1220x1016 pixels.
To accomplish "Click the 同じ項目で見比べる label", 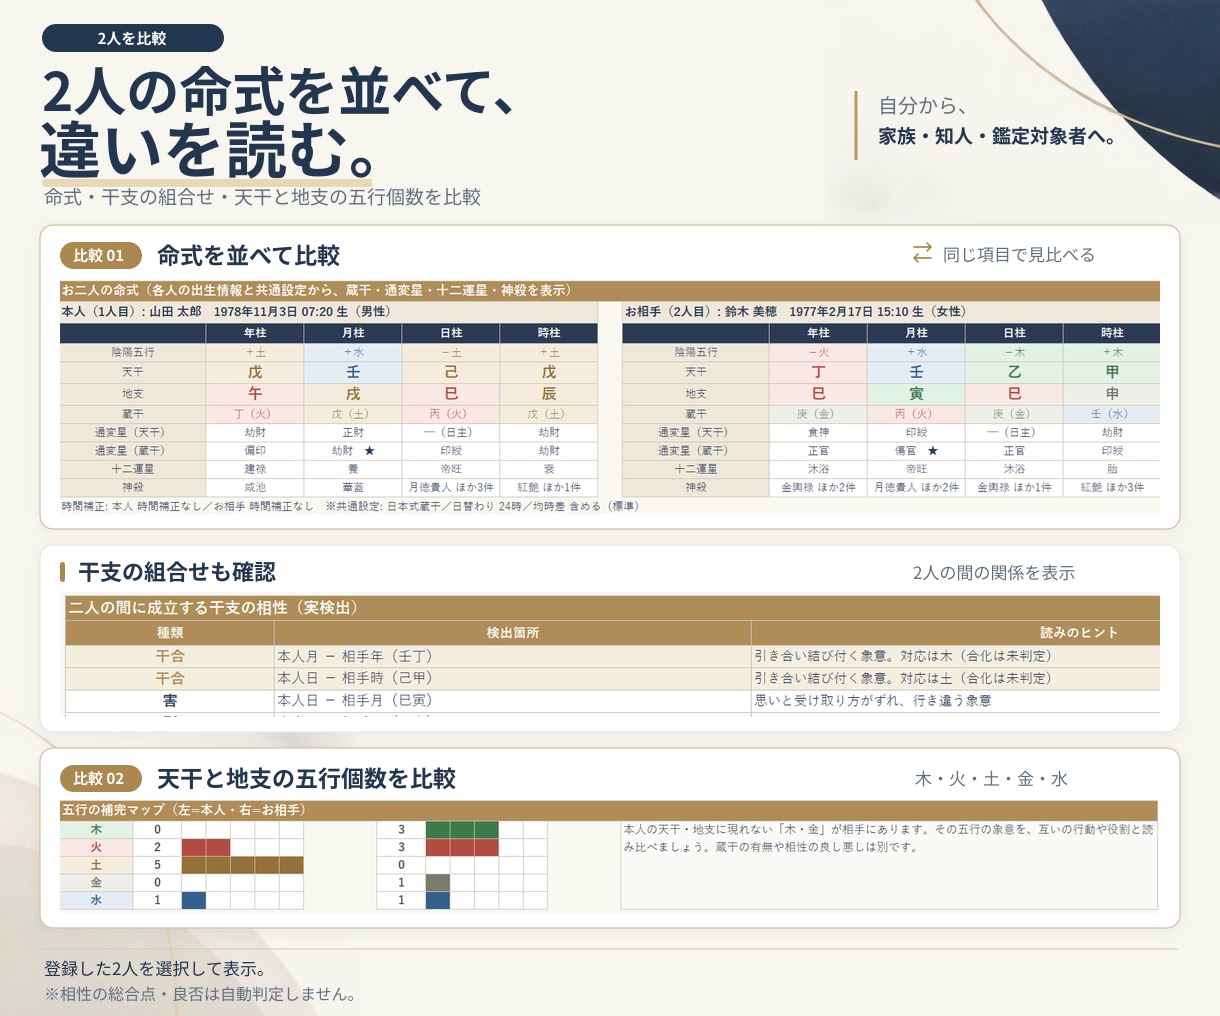I will click(x=1019, y=255).
